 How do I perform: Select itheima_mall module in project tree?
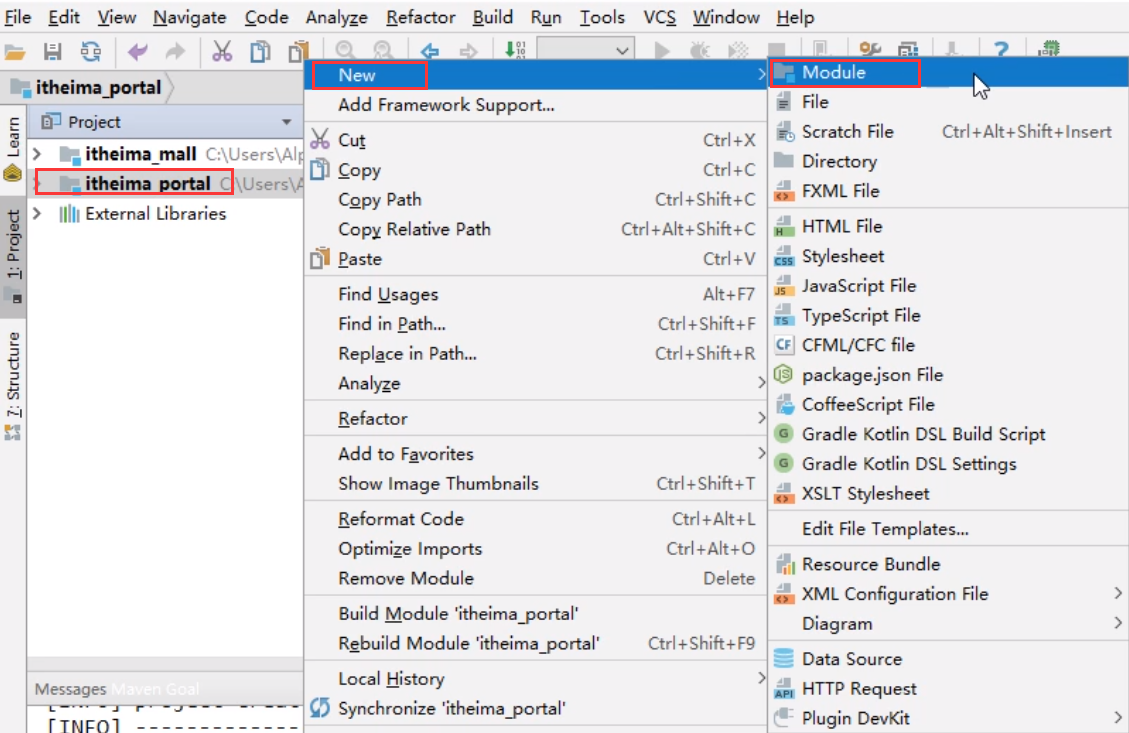click(165, 153)
